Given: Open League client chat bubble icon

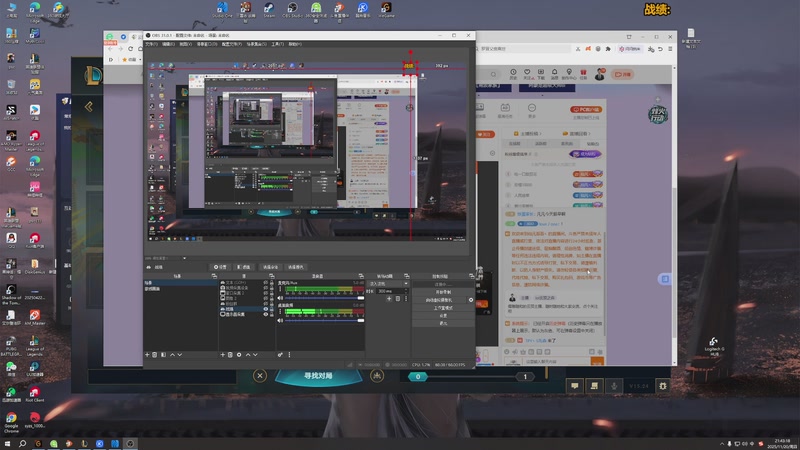Looking at the screenshot, I should point(574,386).
